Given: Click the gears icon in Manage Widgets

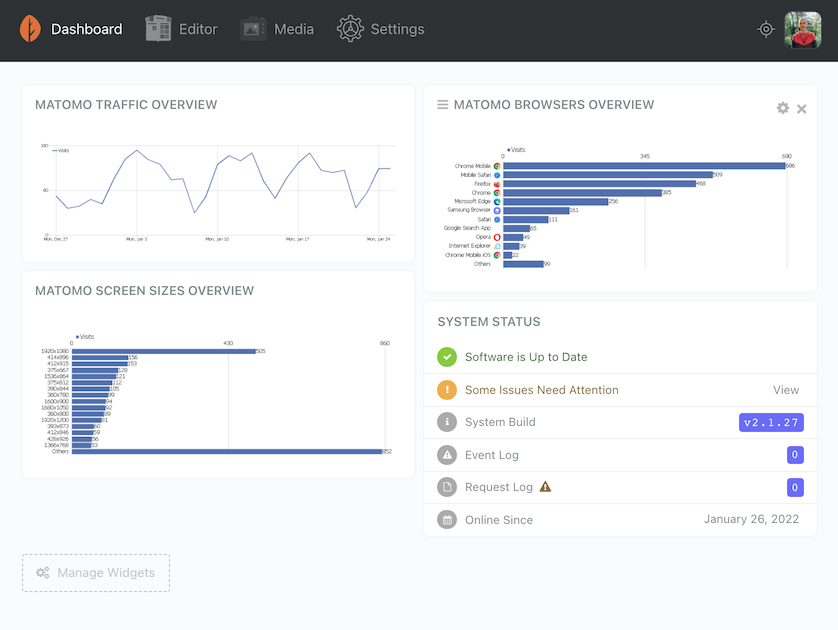Looking at the screenshot, I should (x=43, y=573).
